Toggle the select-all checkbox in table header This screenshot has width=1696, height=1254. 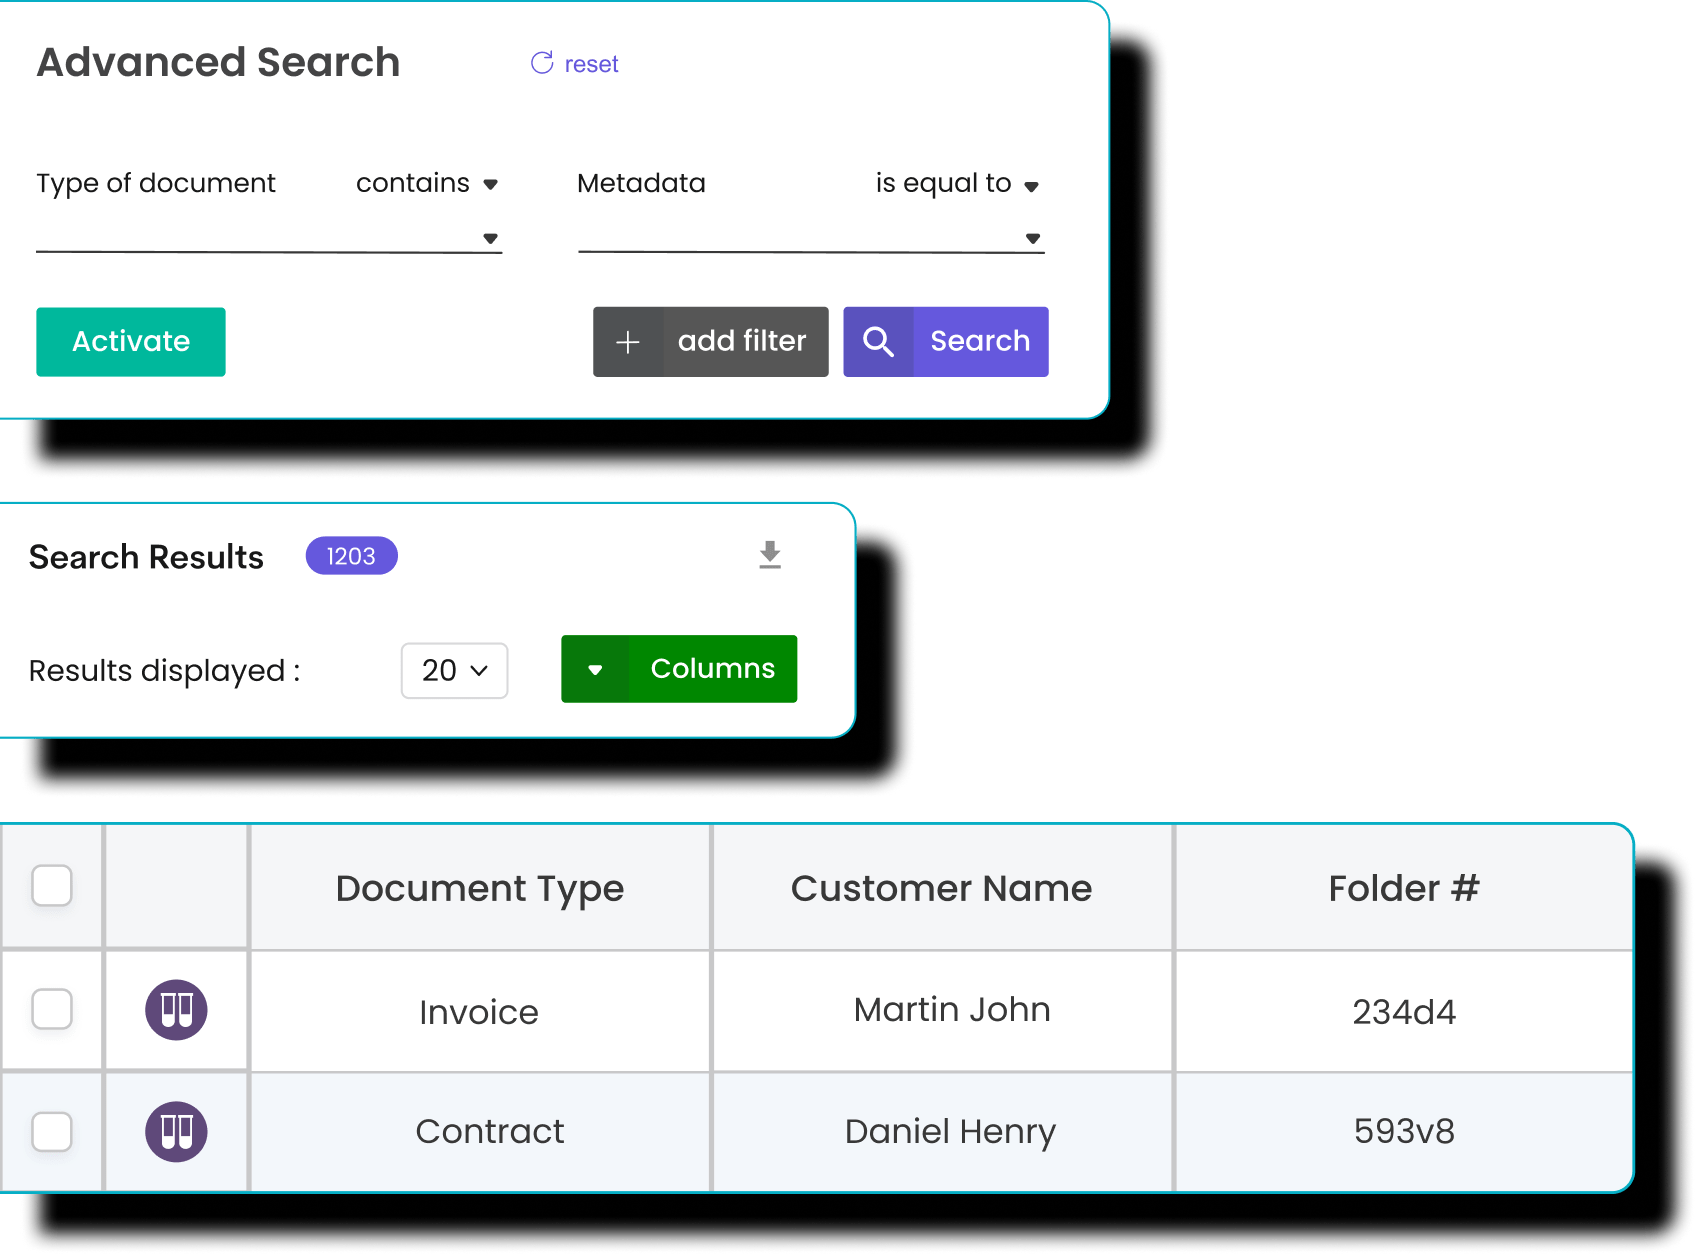click(x=52, y=886)
